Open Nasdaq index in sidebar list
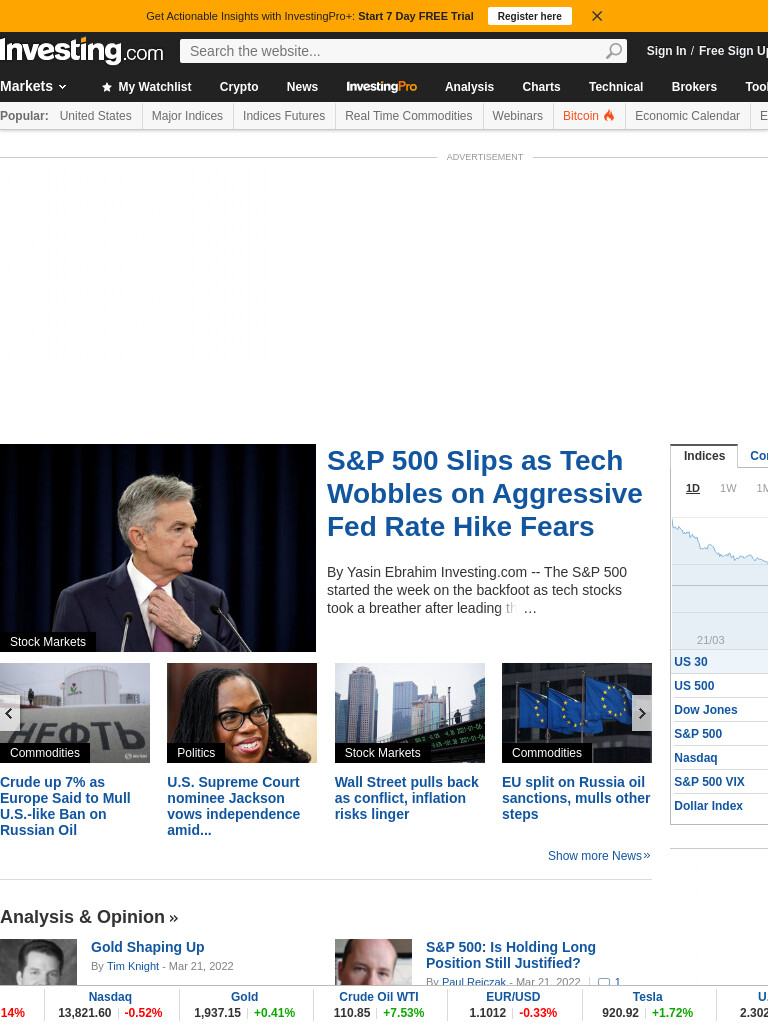This screenshot has width=768, height=1024. (696, 758)
